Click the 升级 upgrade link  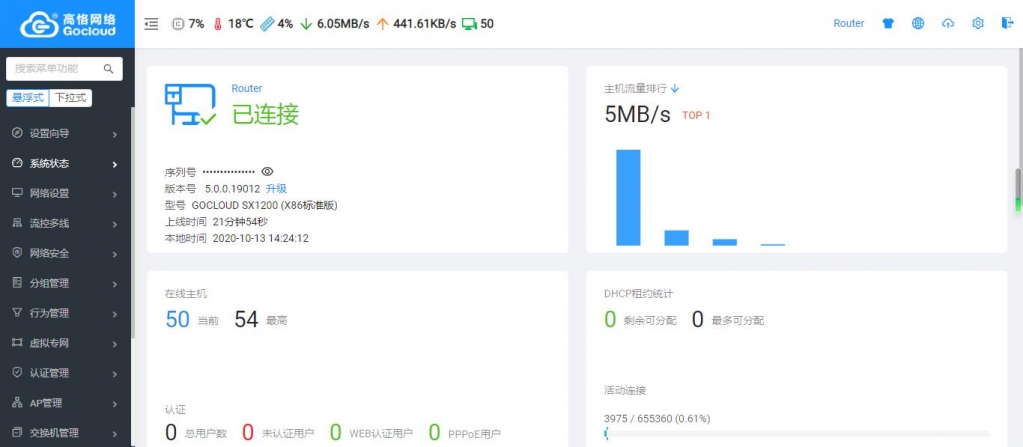pyautogui.click(x=276, y=188)
